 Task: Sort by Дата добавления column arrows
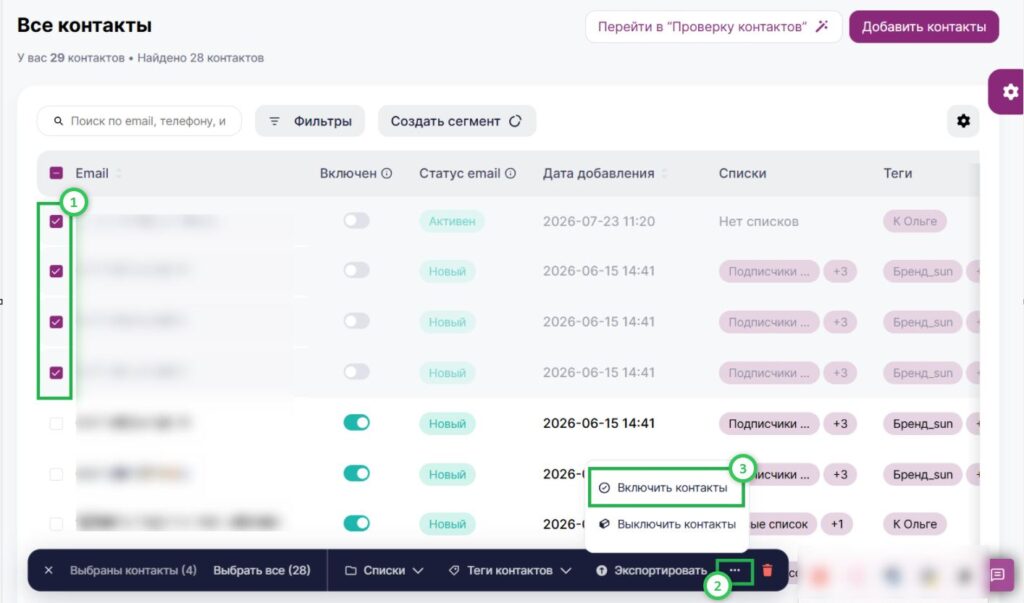(x=664, y=173)
